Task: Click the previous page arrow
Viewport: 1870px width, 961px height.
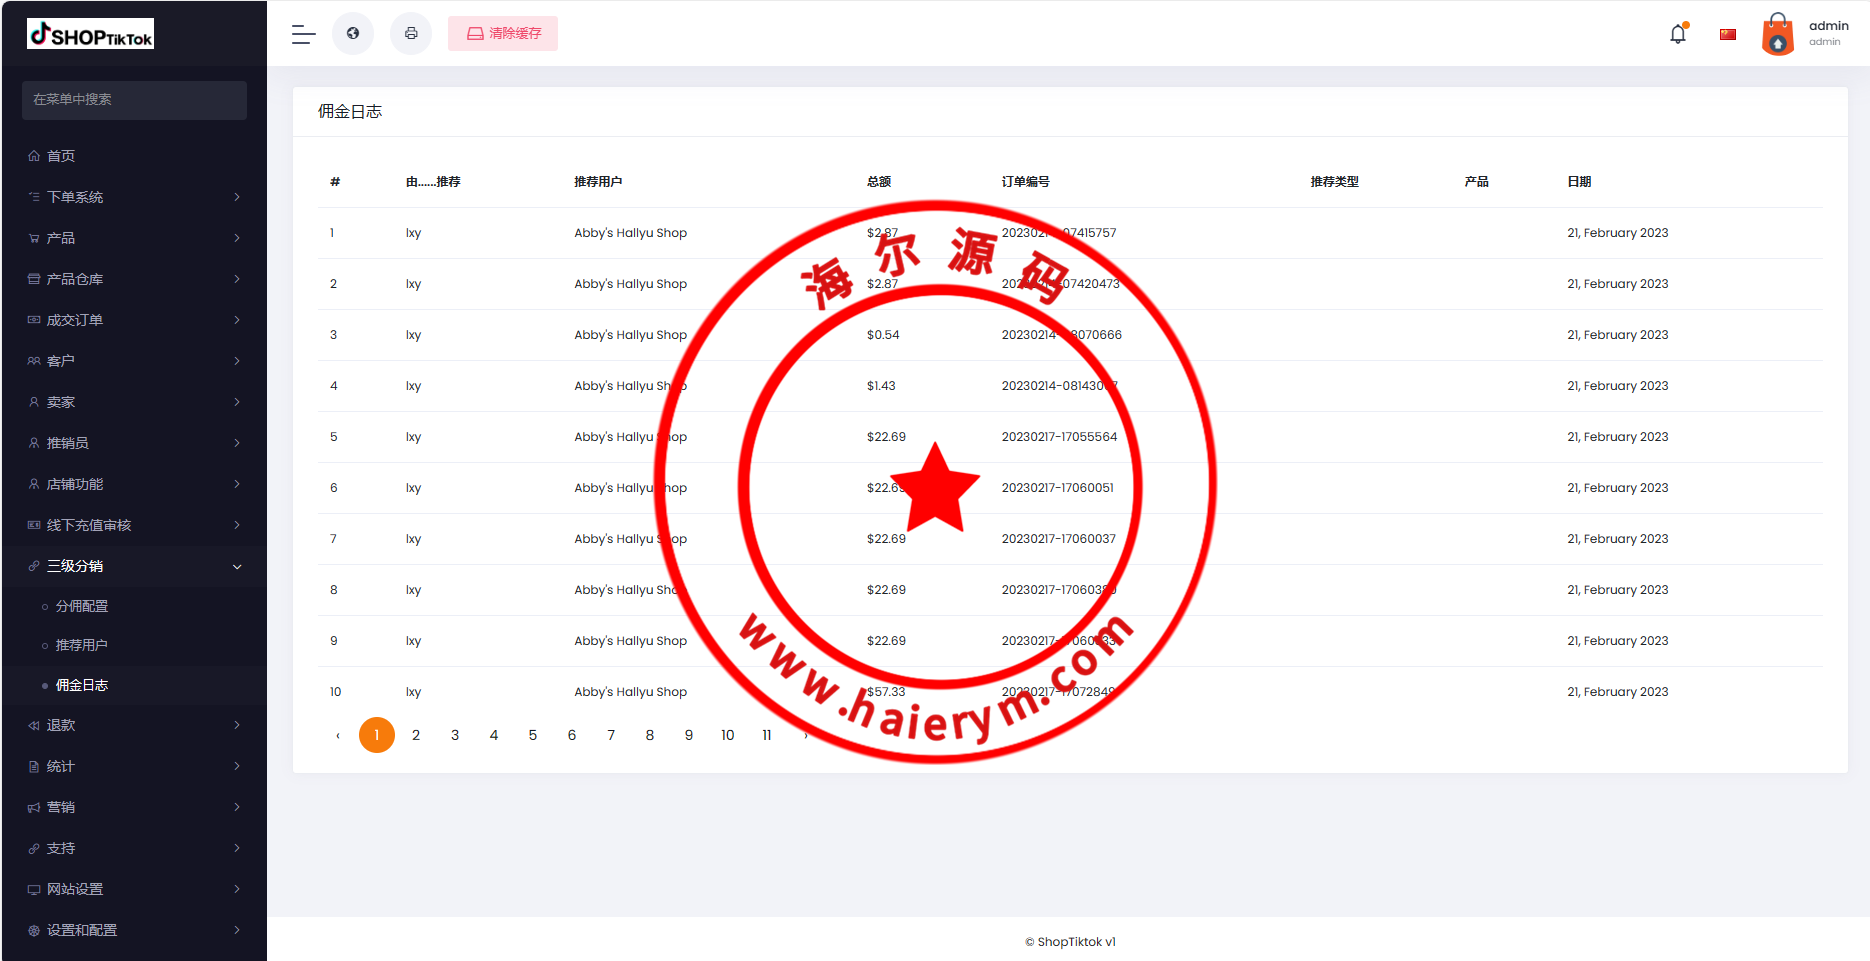Action: (x=338, y=735)
